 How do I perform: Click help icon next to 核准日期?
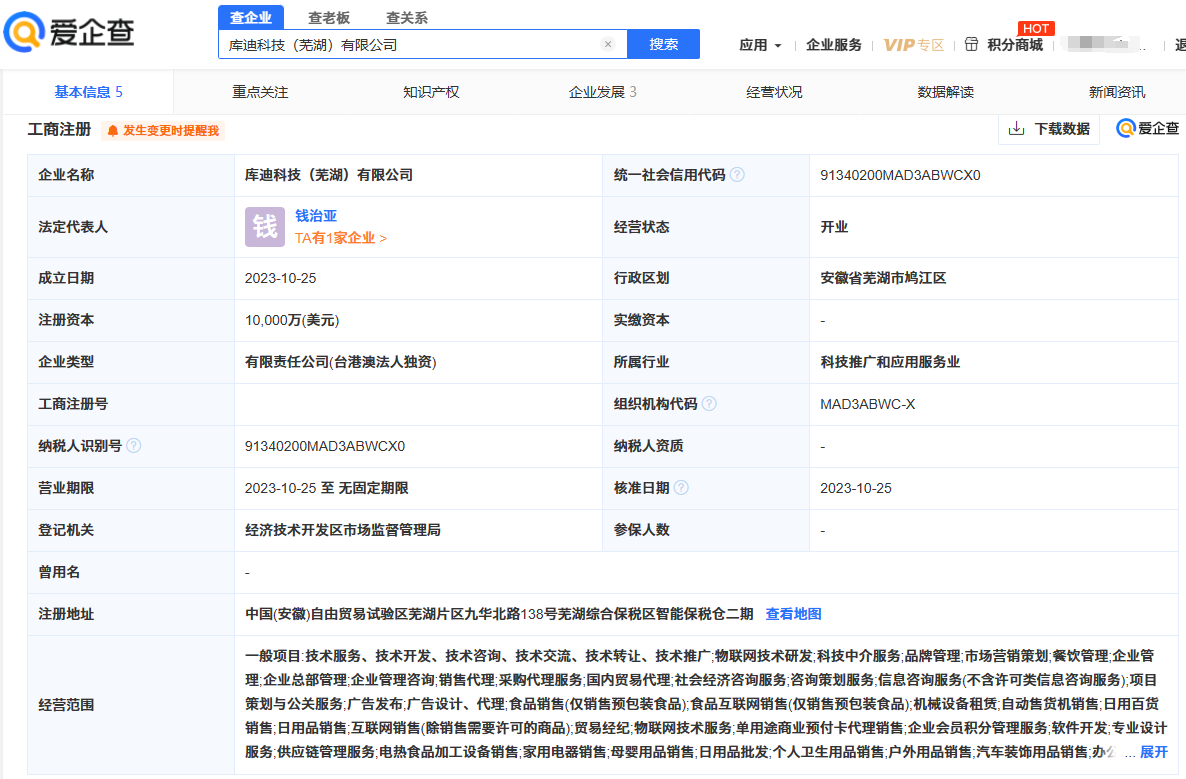coord(681,488)
